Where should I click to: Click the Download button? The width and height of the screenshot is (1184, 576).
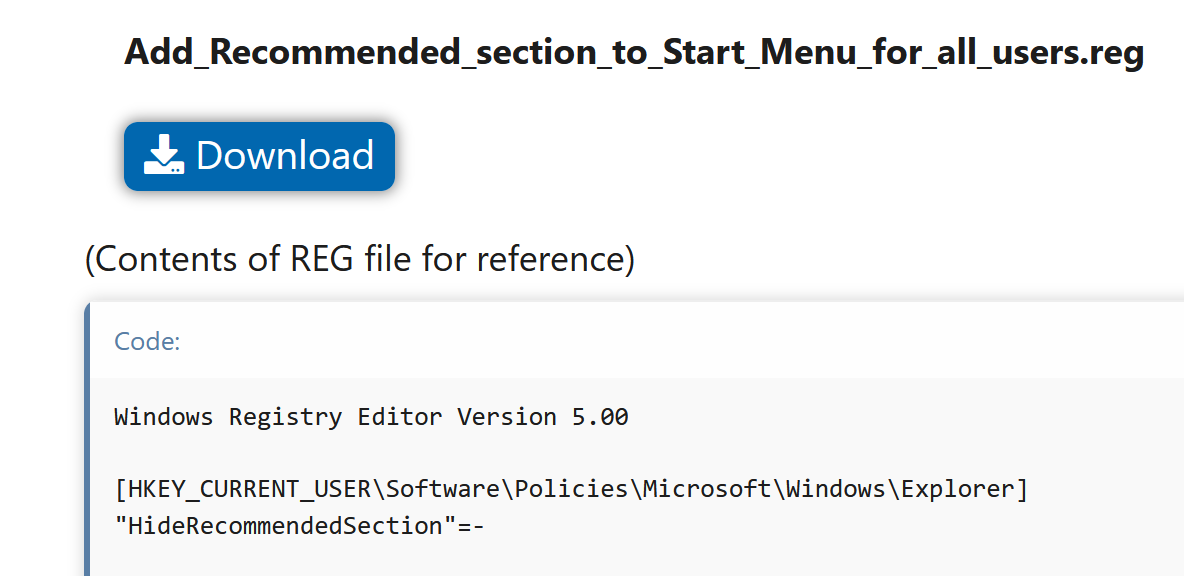coord(259,156)
